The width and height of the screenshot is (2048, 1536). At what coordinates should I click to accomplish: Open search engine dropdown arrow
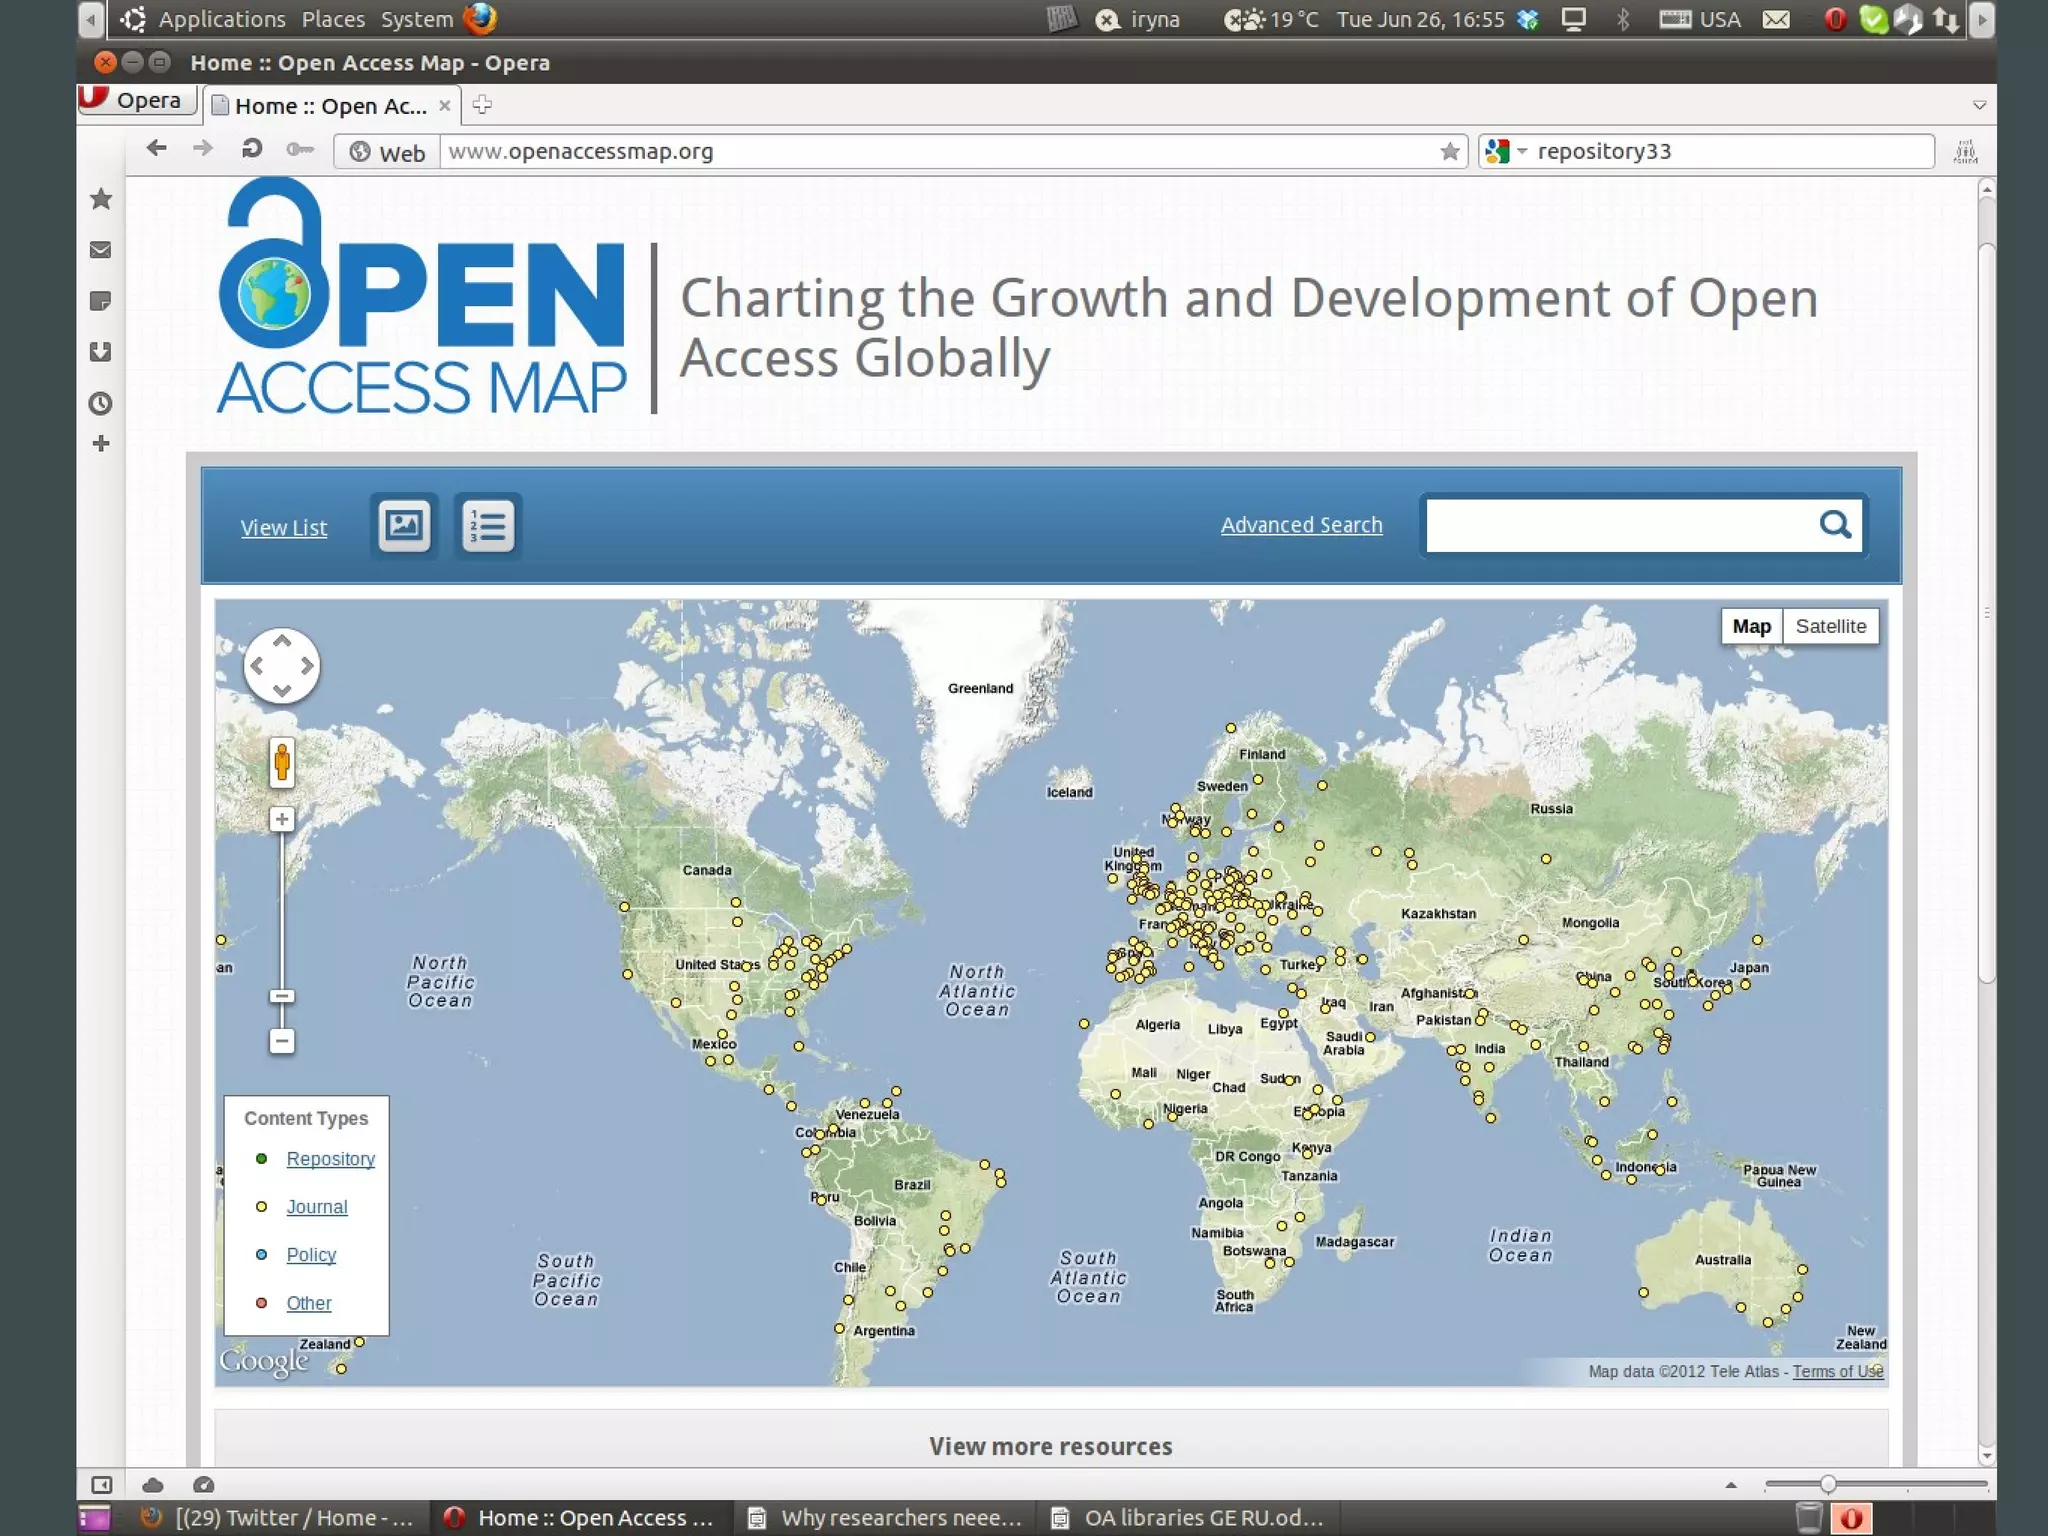point(1522,151)
